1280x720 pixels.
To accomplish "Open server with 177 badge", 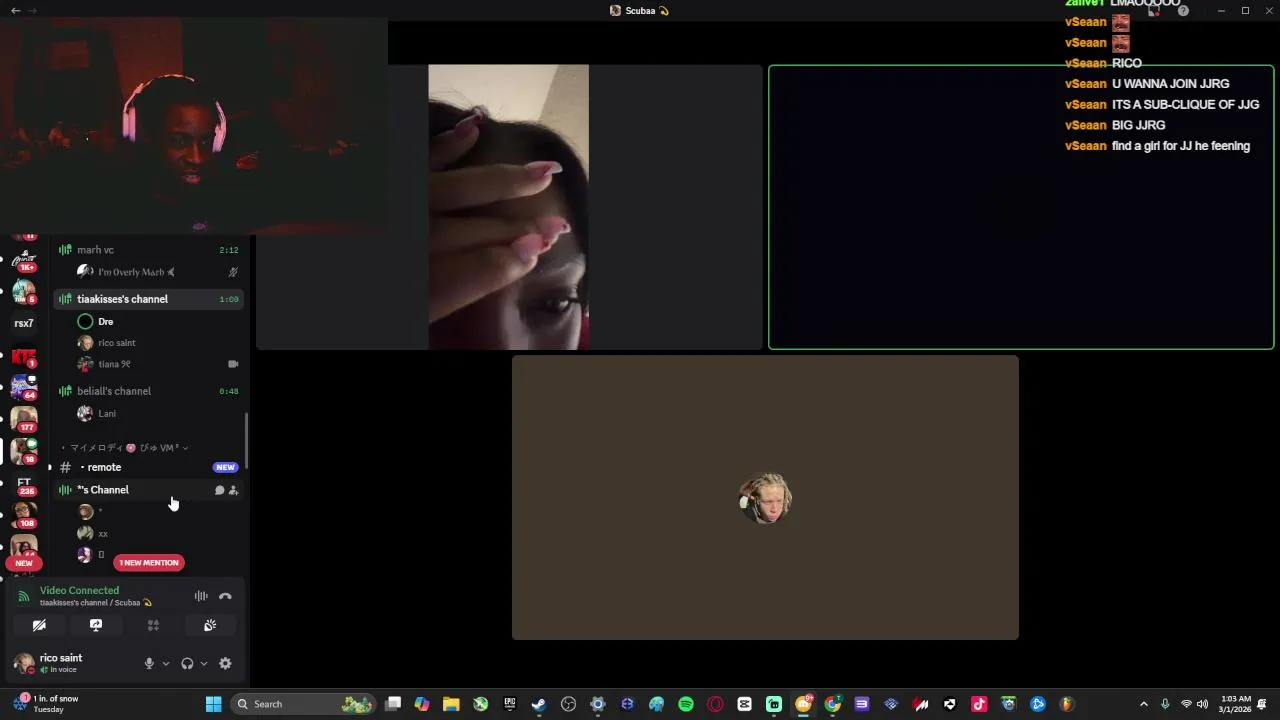I will pos(24,419).
